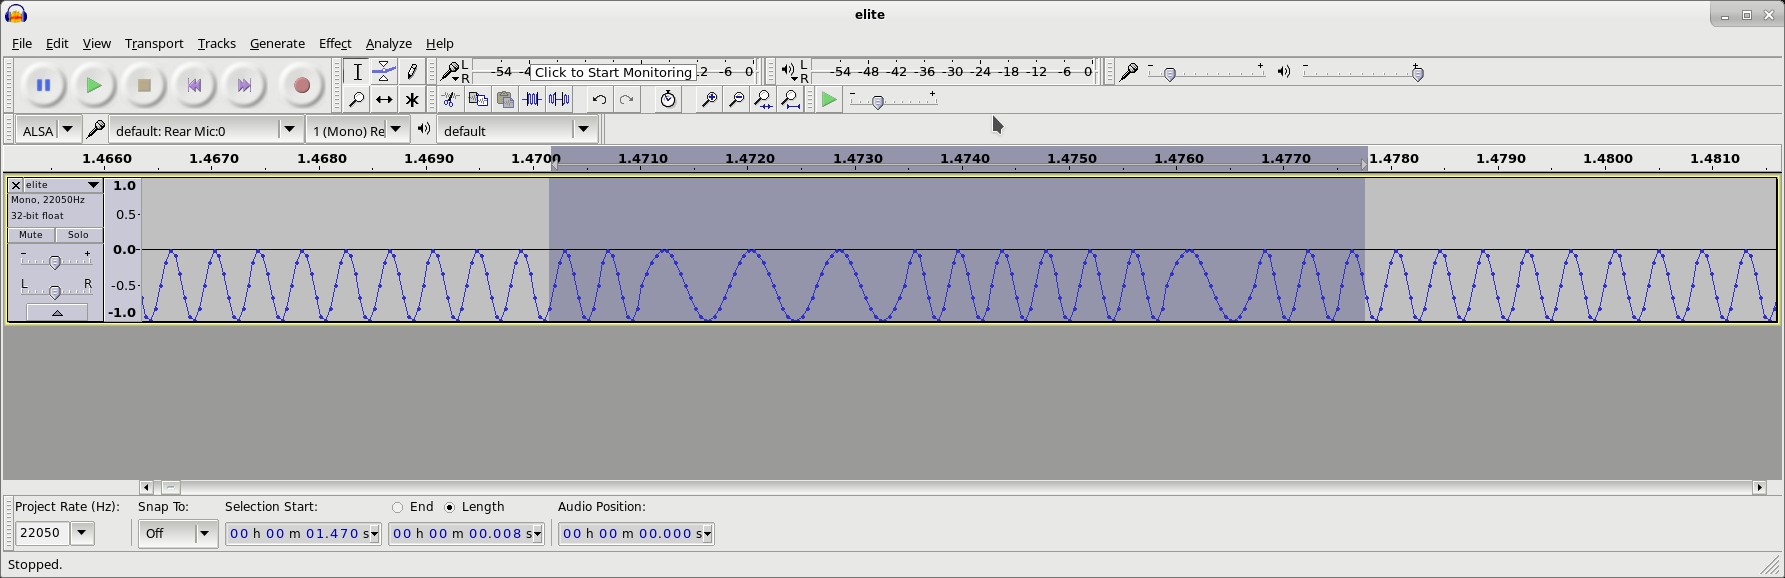Screen dimensions: 1785x578
Task: Collapse the elite track with triangle button
Action: click(x=57, y=313)
